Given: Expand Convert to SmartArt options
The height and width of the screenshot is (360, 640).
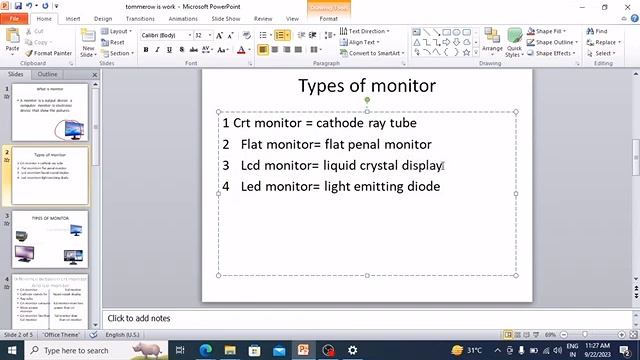Looking at the screenshot, I should pos(372,53).
